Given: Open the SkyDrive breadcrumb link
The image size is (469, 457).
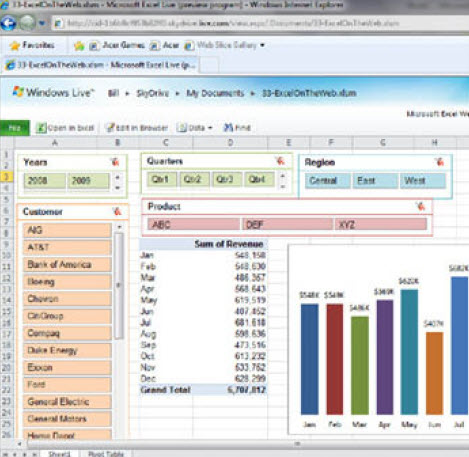Looking at the screenshot, I should [153, 93].
